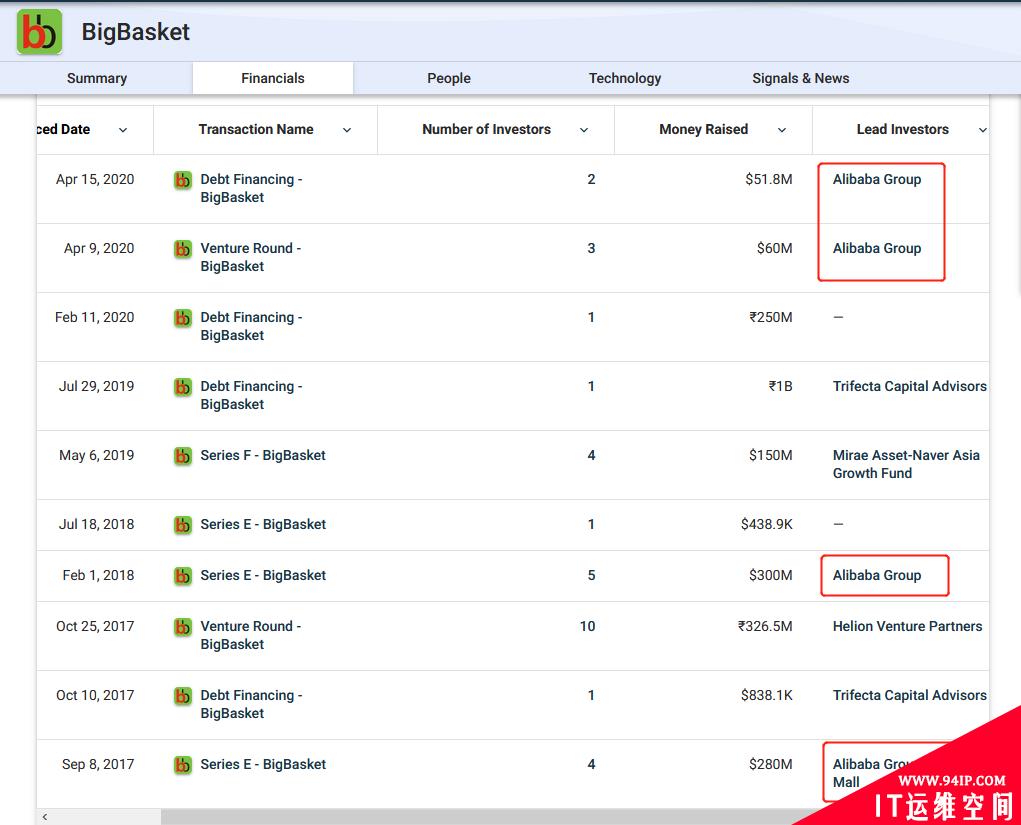Open Venture Round link dated Oct 25, 2017
Screen dimensions: 1021x825
coord(251,635)
